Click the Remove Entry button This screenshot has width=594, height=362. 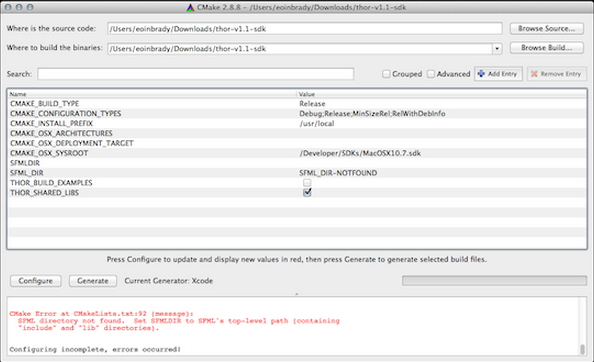(557, 74)
